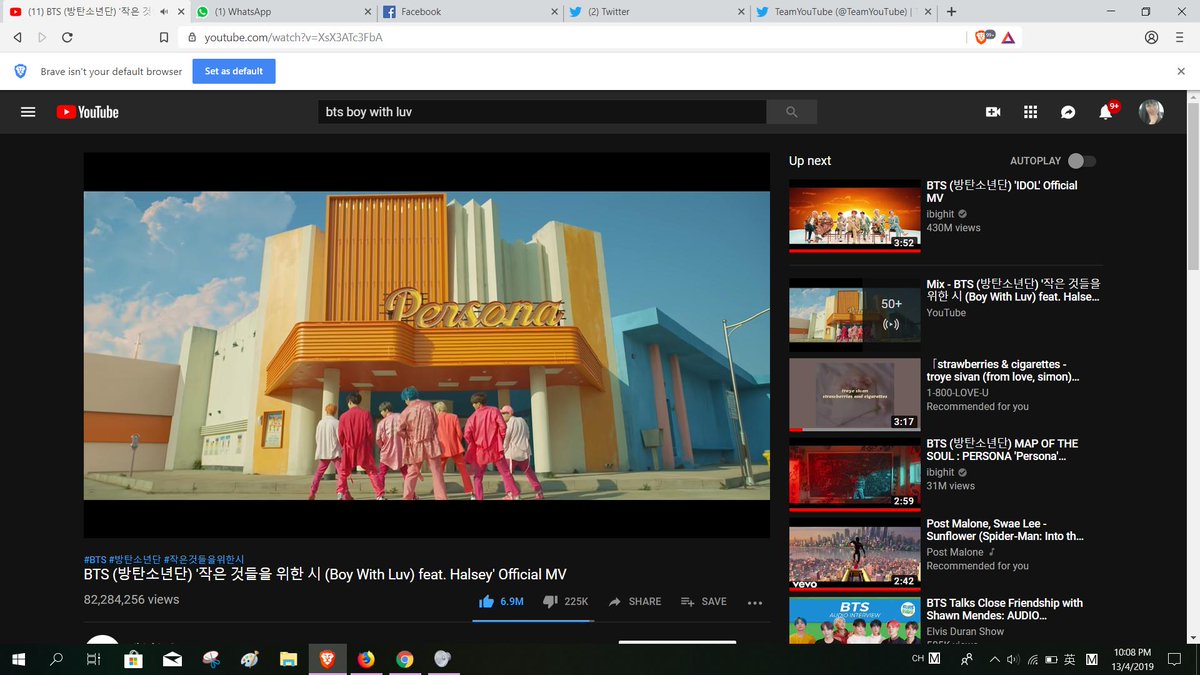Click the search magnifier button
1200x675 pixels.
[792, 112]
